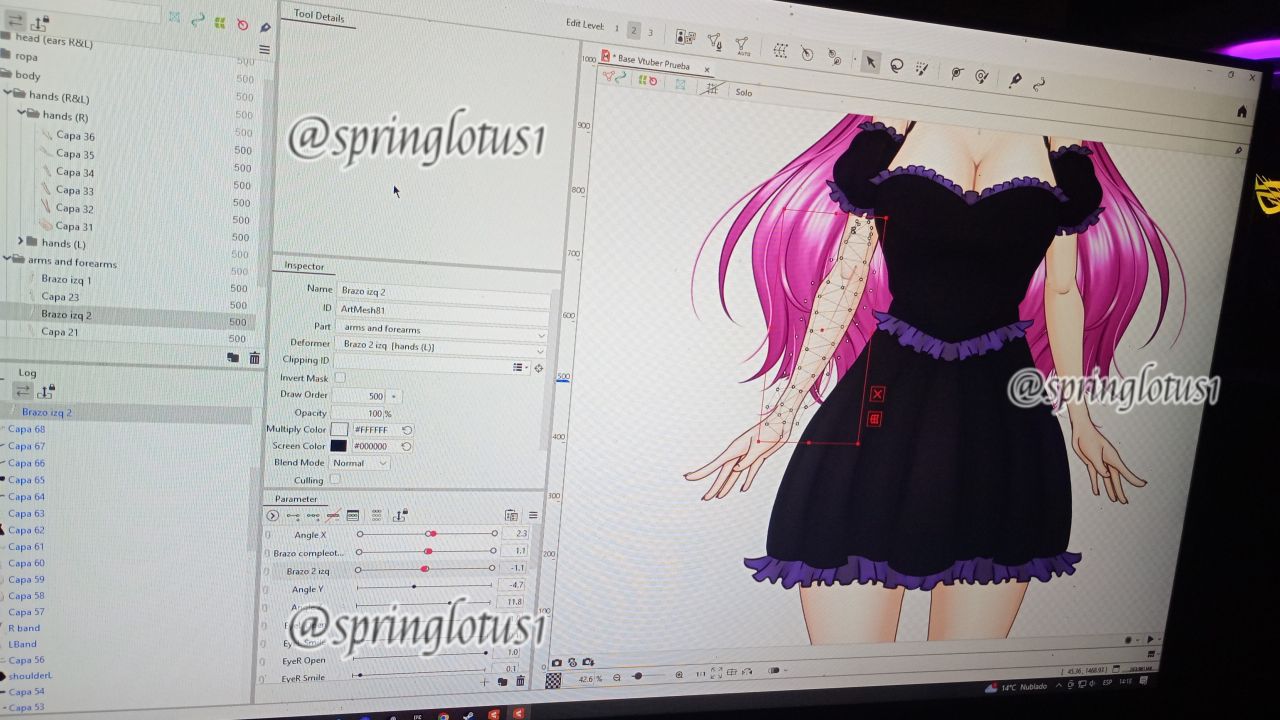Select the Capa 36 layer
Screen dimensions: 1280x720
(75, 135)
